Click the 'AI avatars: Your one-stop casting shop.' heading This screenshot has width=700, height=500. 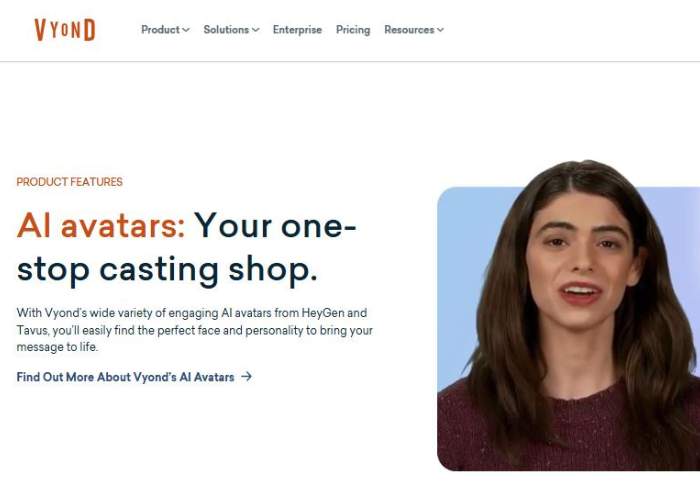[x=187, y=248]
